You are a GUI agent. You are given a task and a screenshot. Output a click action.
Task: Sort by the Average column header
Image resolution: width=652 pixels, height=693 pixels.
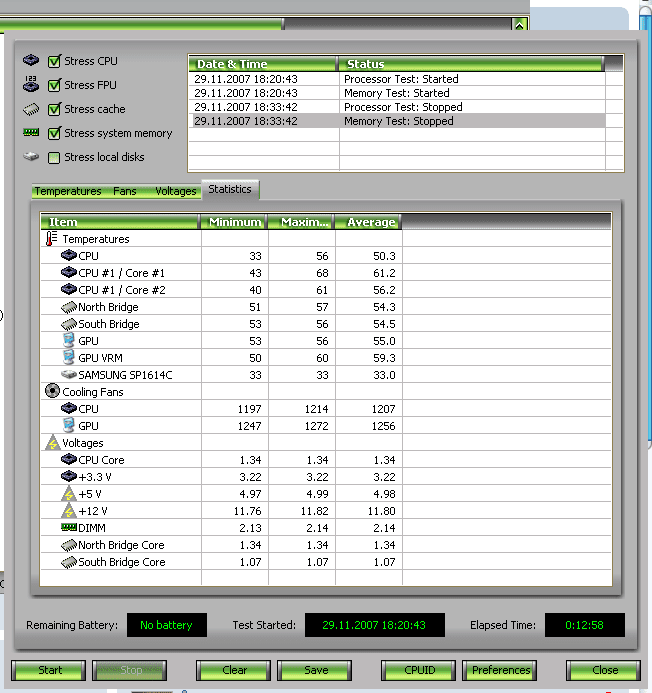(x=368, y=222)
